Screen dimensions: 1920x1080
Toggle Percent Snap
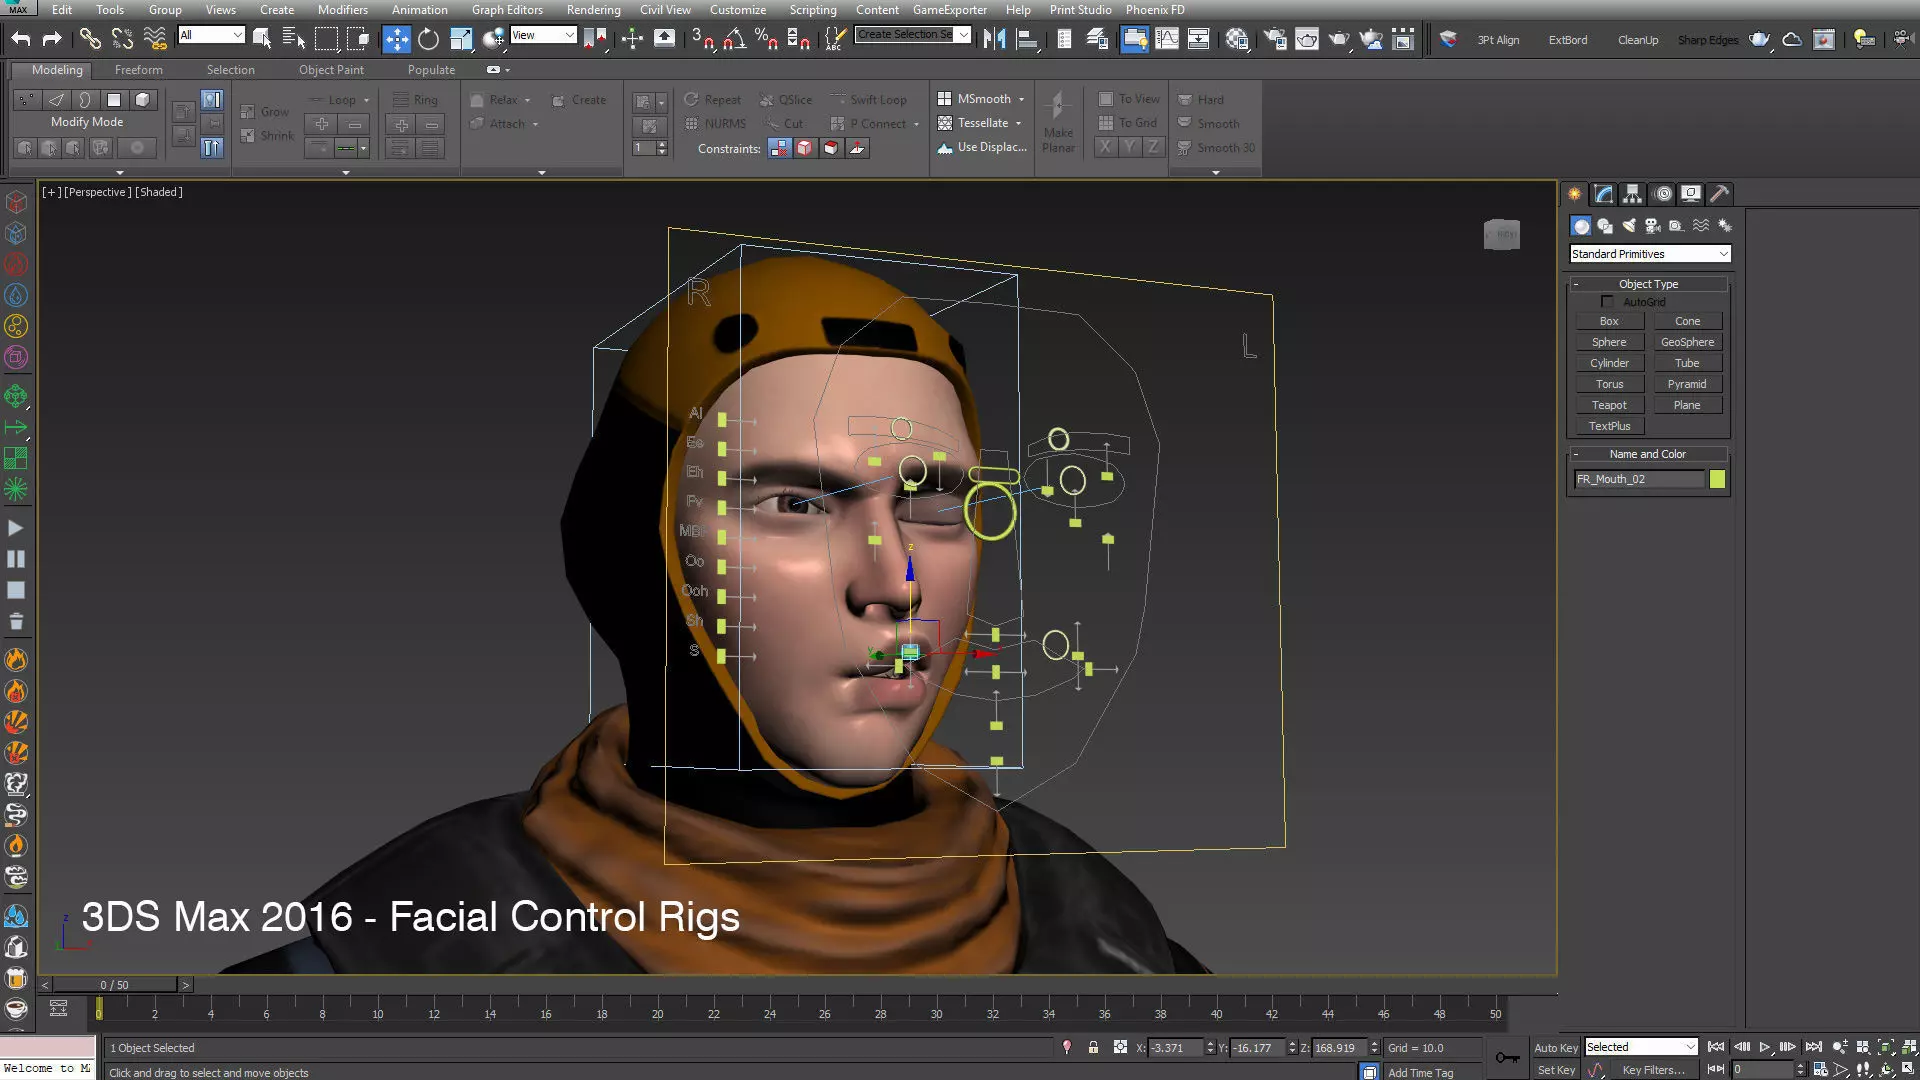[x=766, y=39]
